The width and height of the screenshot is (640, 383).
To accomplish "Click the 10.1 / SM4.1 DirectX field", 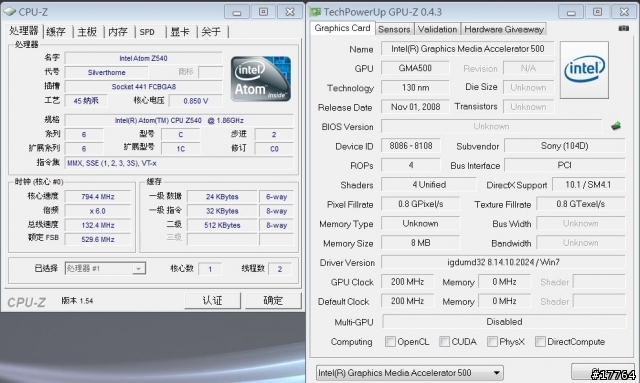I will (588, 185).
